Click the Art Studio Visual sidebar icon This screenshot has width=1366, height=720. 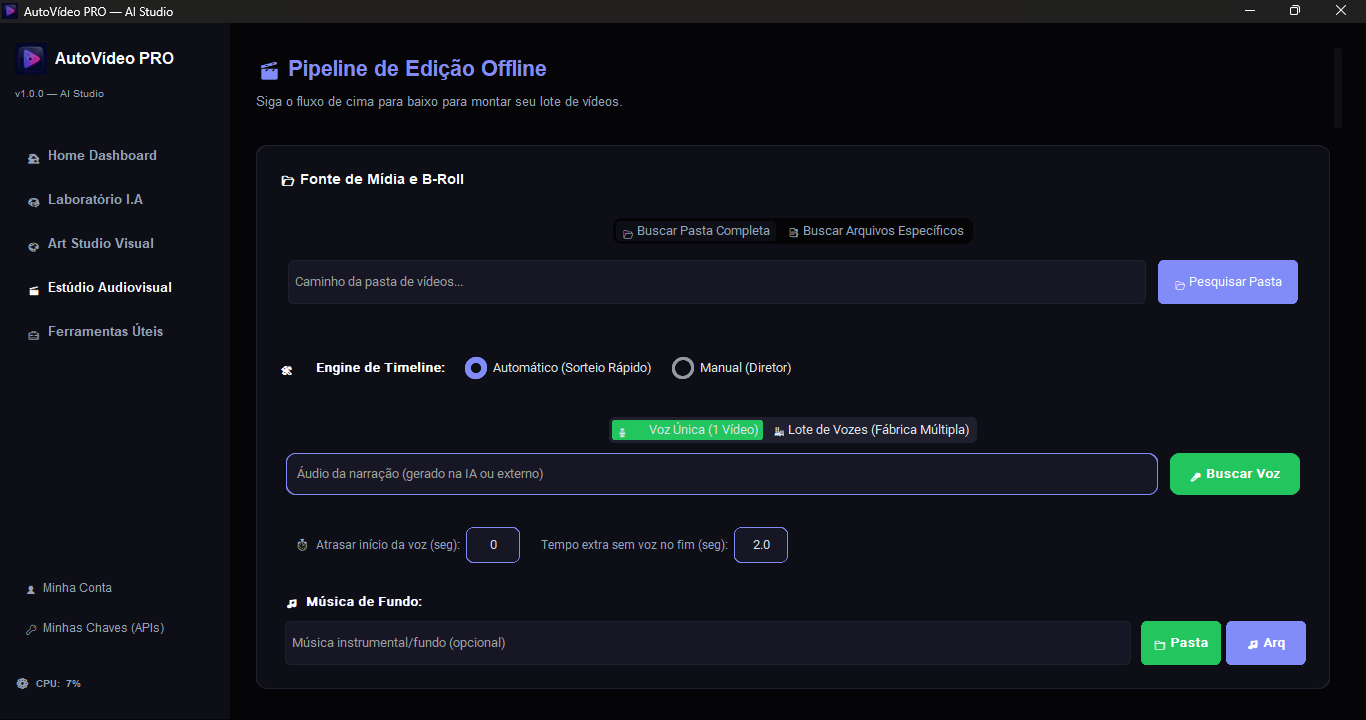pyautogui.click(x=33, y=245)
